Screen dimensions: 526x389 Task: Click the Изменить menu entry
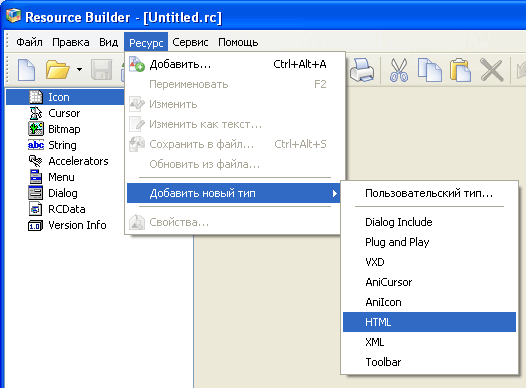click(235, 104)
